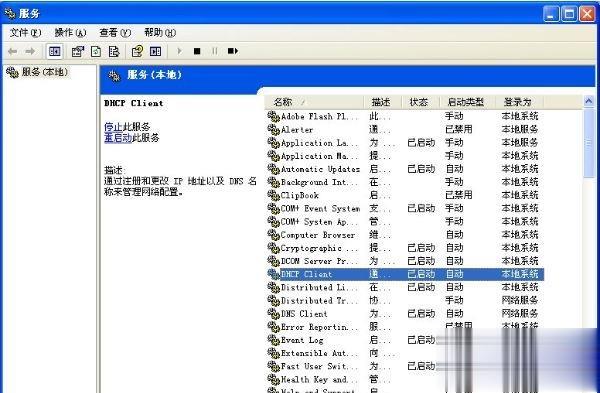Select the Cryptographic ... service name
600x393 pixels.
(x=319, y=248)
